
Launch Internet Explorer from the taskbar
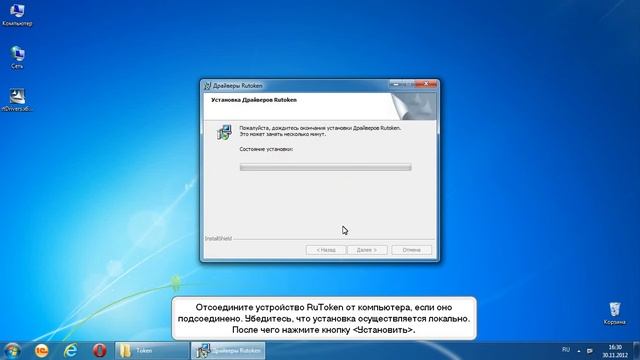tap(71, 351)
